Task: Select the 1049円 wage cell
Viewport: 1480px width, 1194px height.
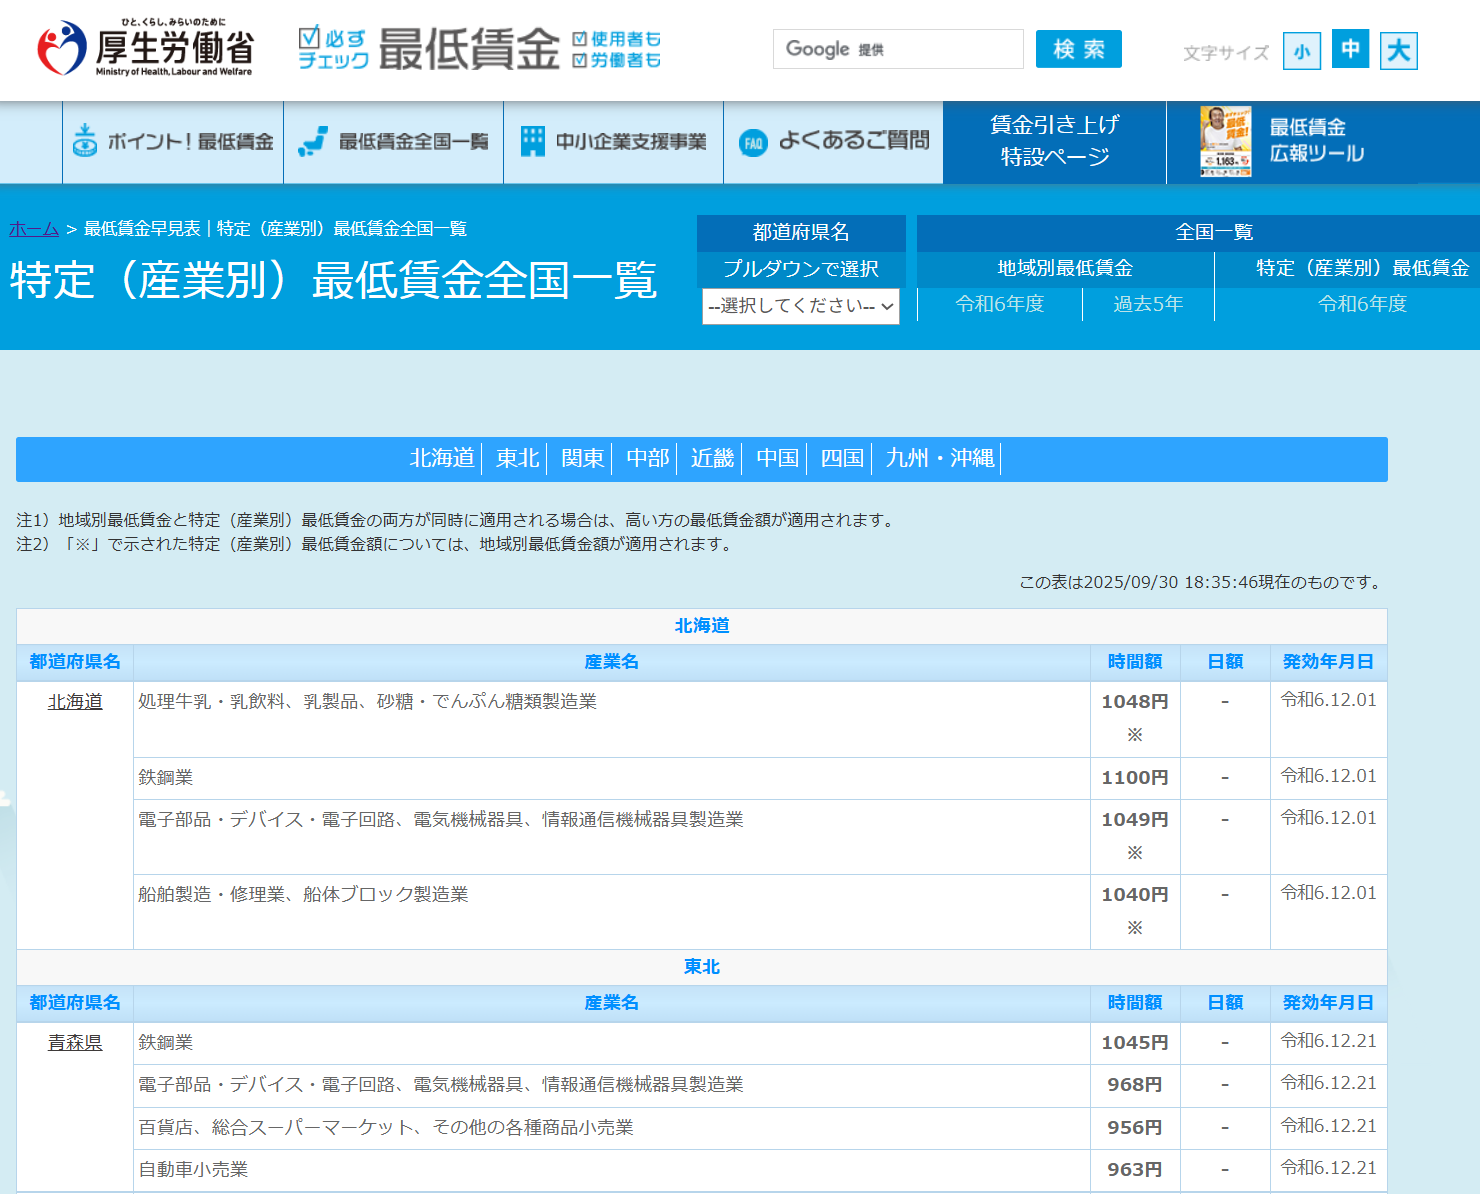Action: [1135, 837]
